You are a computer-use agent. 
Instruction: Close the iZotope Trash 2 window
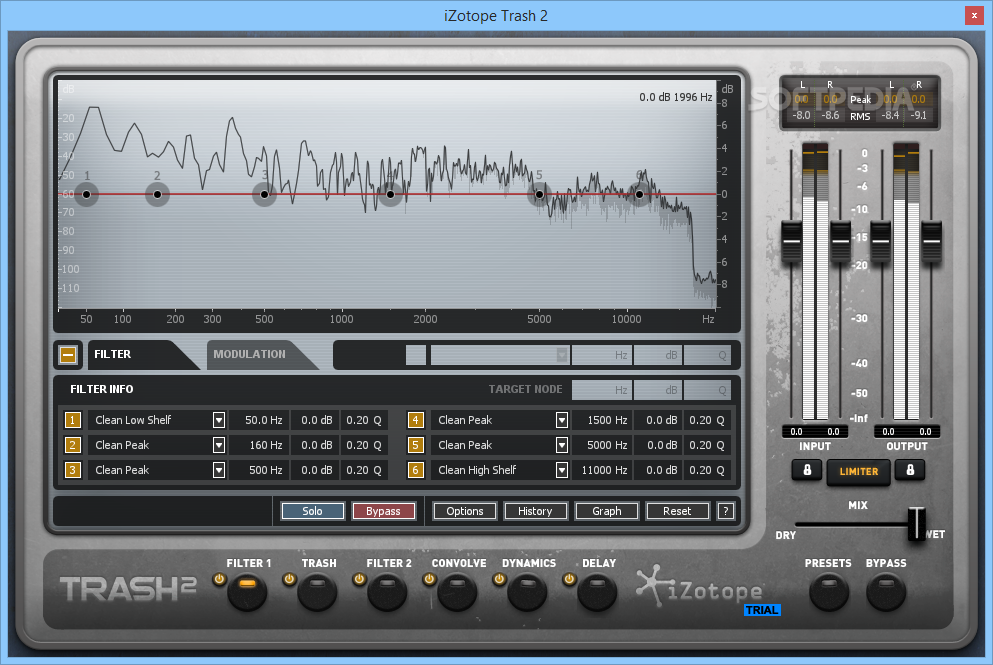point(974,16)
